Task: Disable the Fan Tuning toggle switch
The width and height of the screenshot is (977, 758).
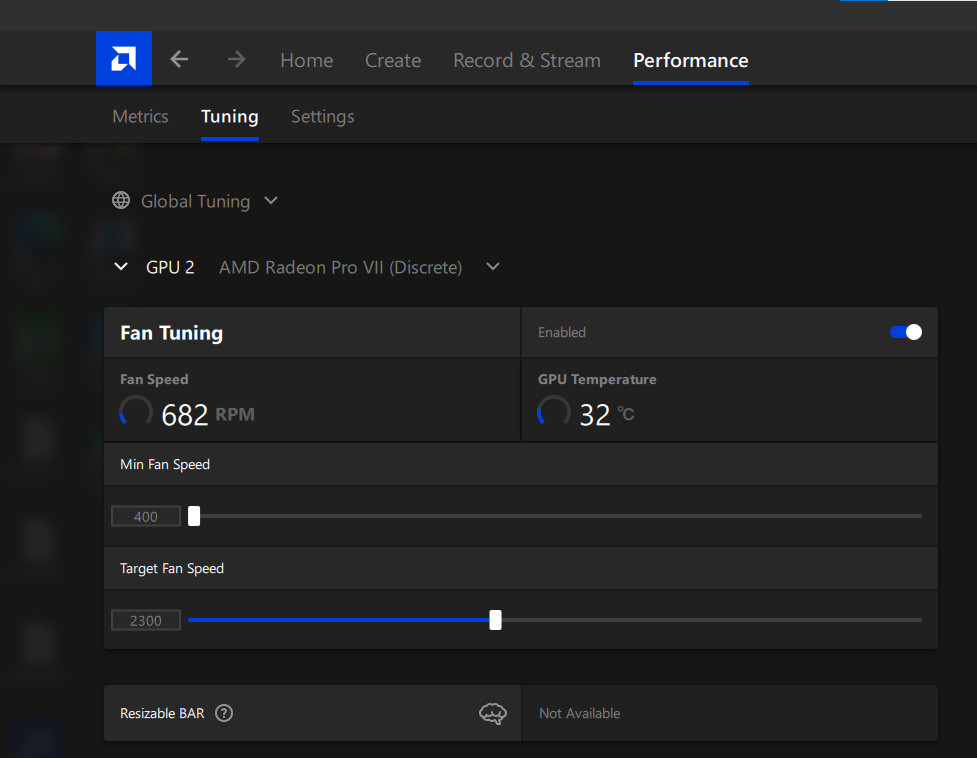Action: pos(906,332)
